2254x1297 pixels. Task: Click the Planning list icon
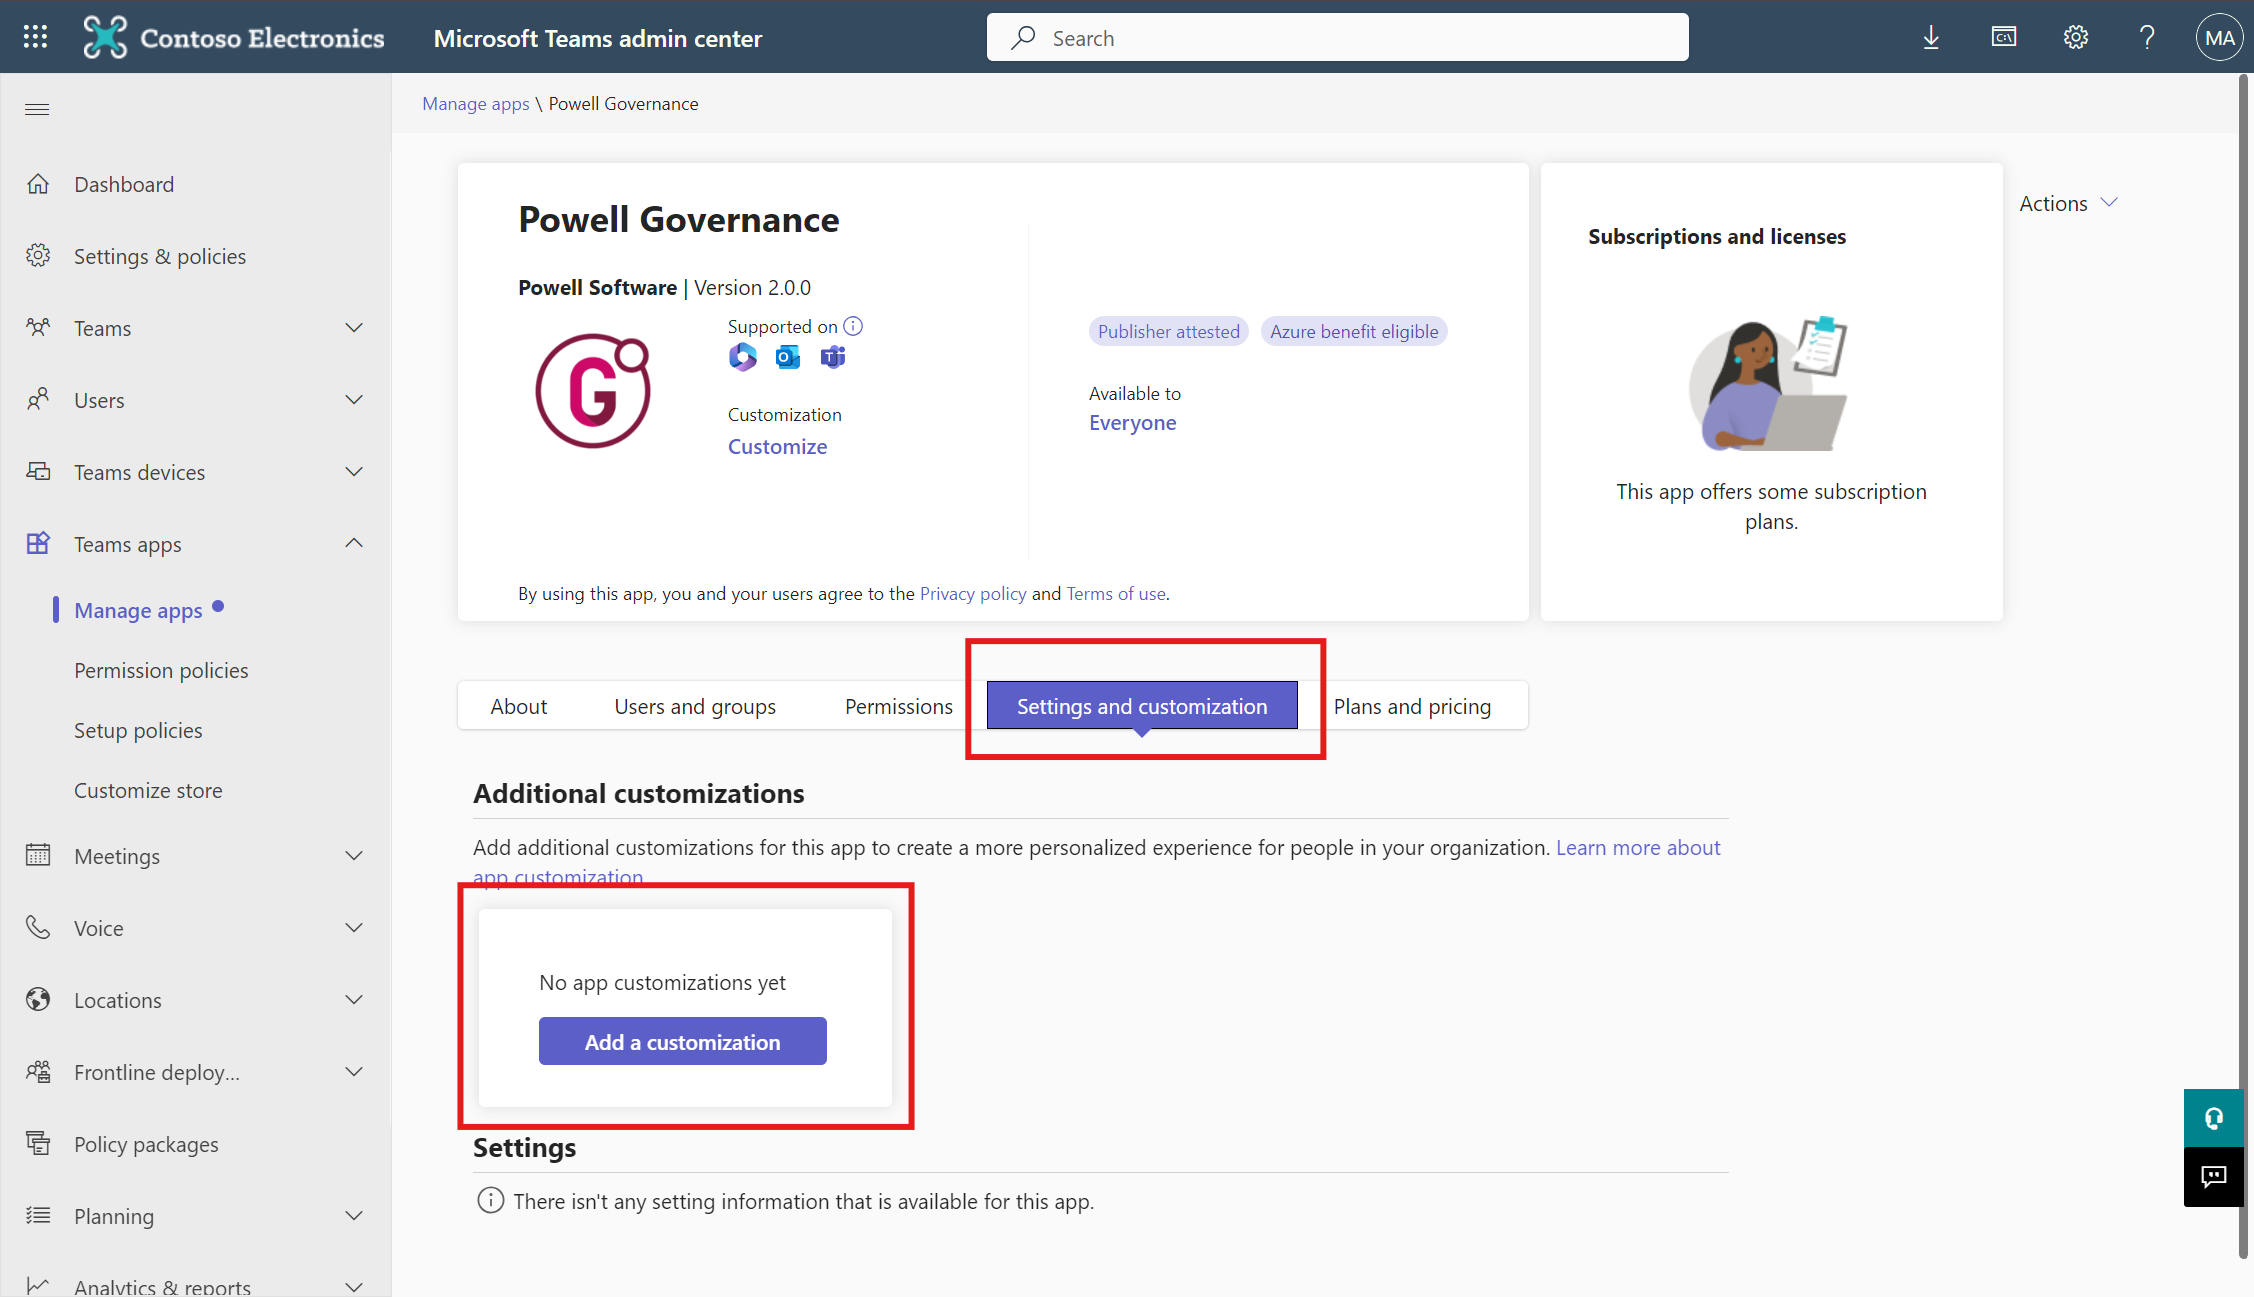coord(38,1216)
